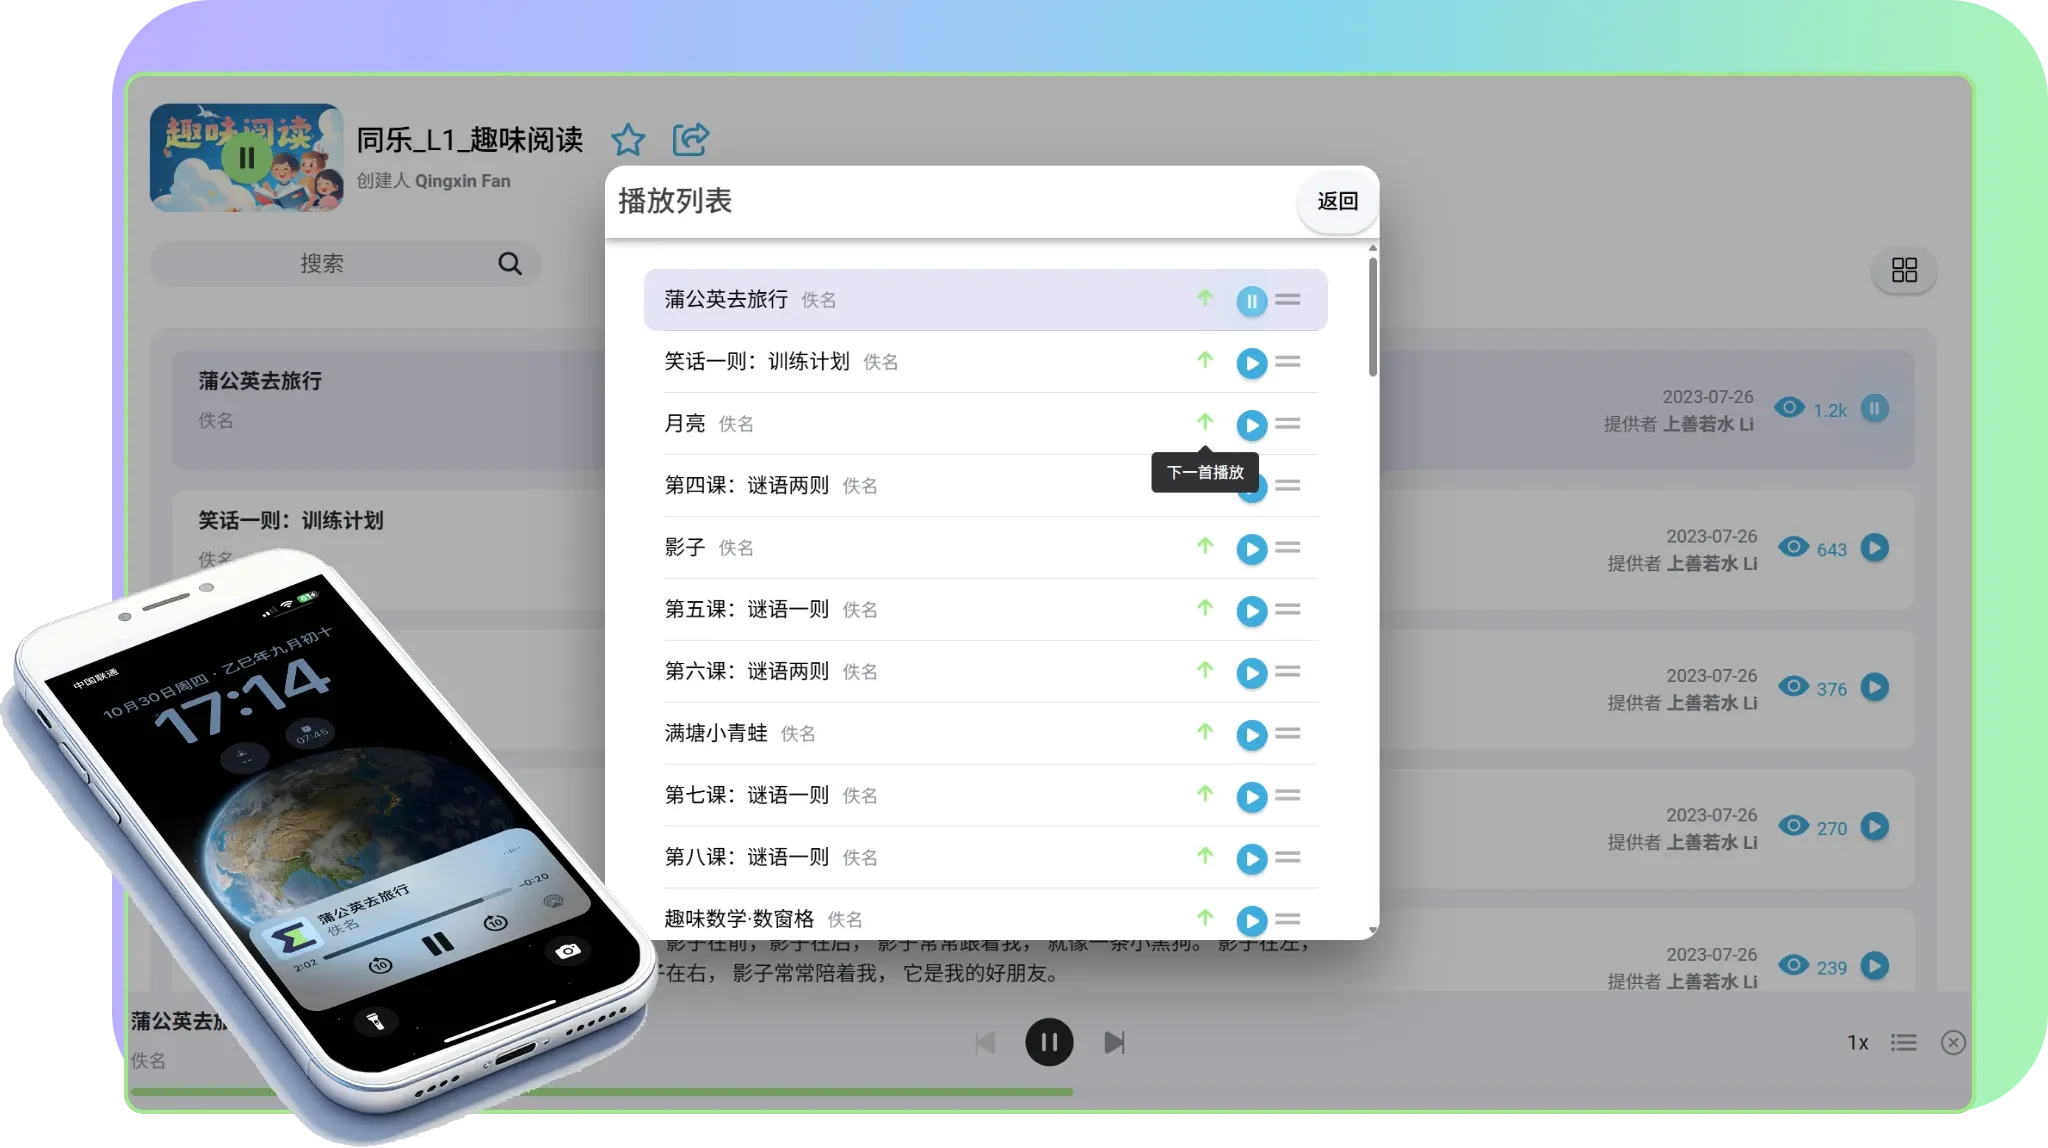Grab the reorder handle for 蒲公英去旅行
This screenshot has height=1148, width=2048.
tap(1288, 299)
